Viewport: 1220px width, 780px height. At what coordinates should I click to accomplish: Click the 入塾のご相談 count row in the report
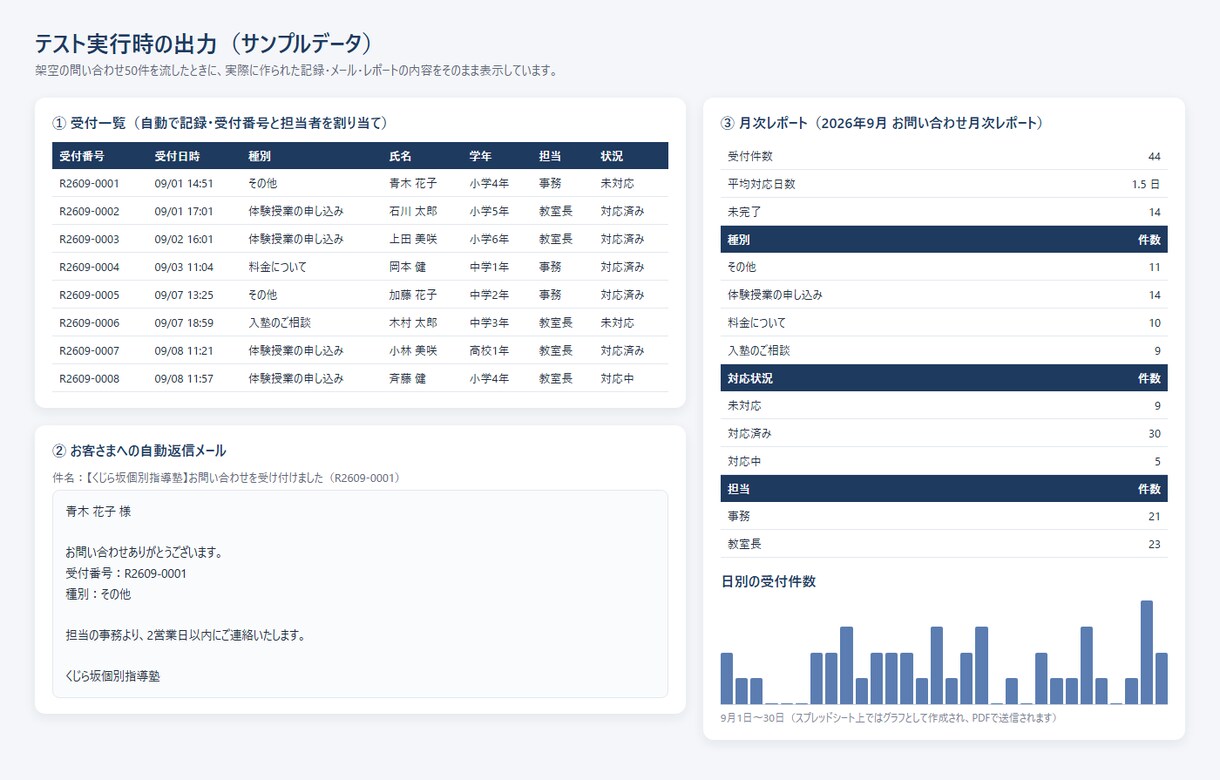pyautogui.click(x=944, y=351)
